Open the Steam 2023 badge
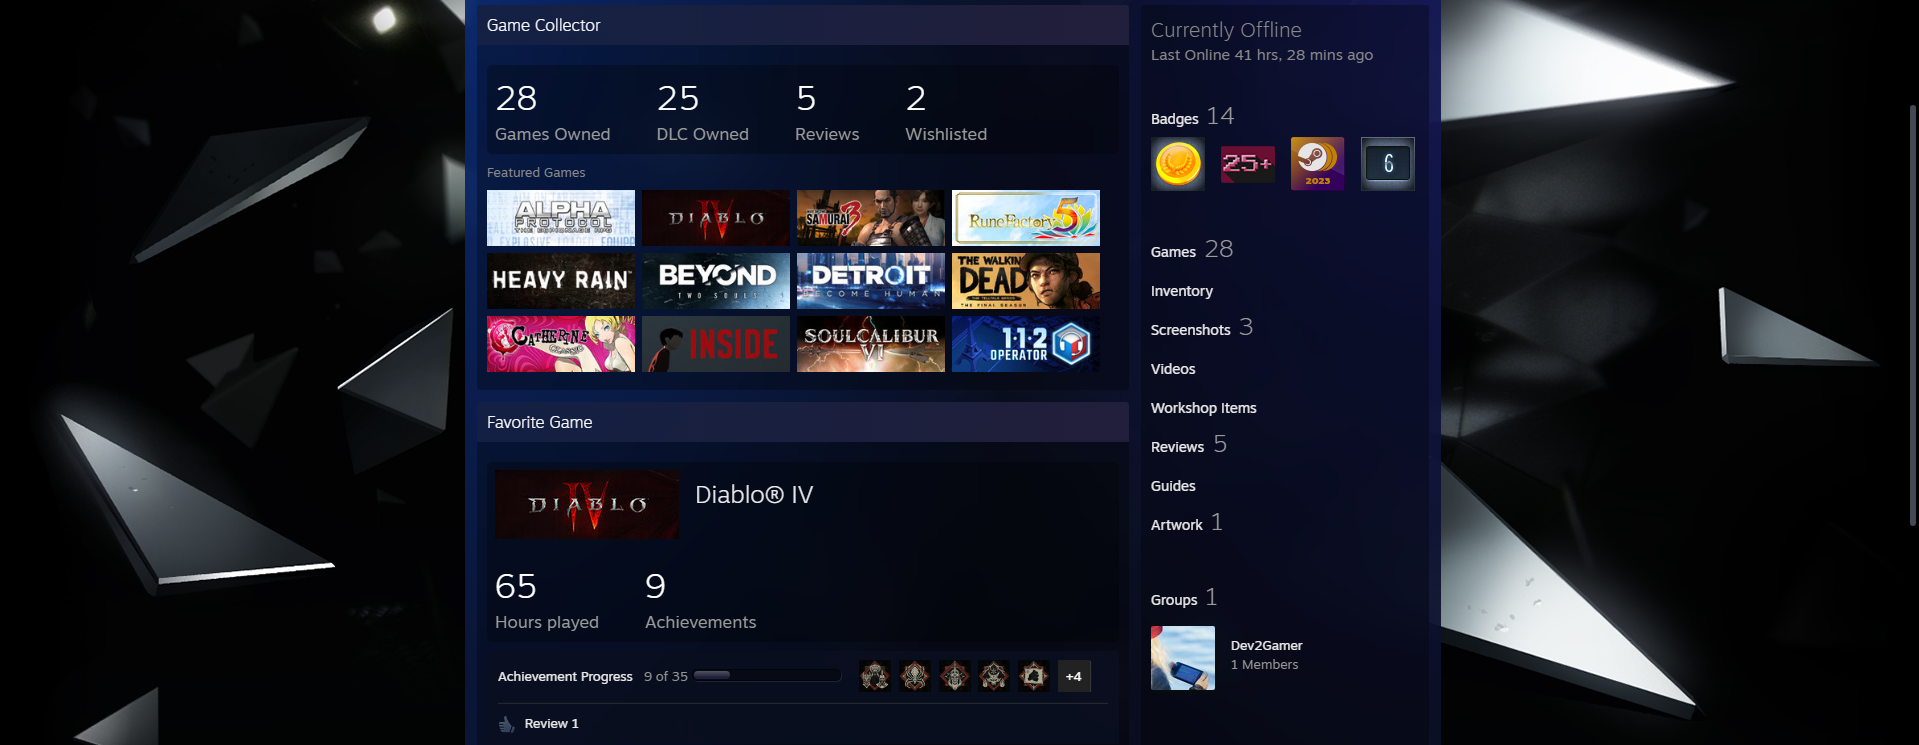 pyautogui.click(x=1317, y=164)
